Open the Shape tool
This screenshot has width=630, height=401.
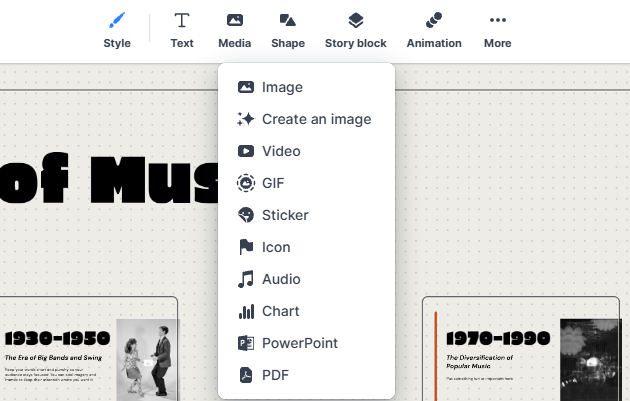point(288,30)
